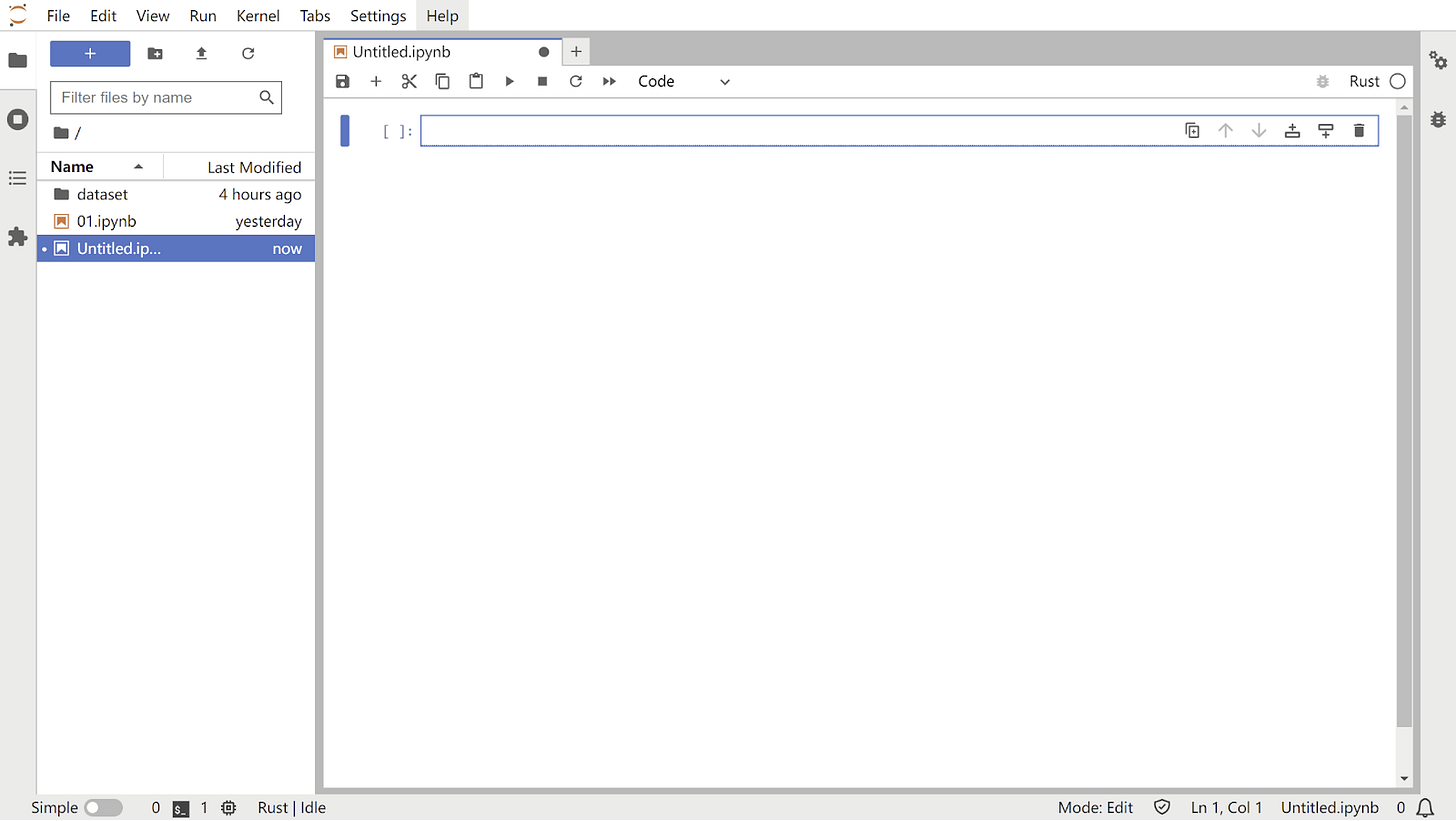
Task: Click the Rust kernel indicator circle
Action: (1396, 81)
